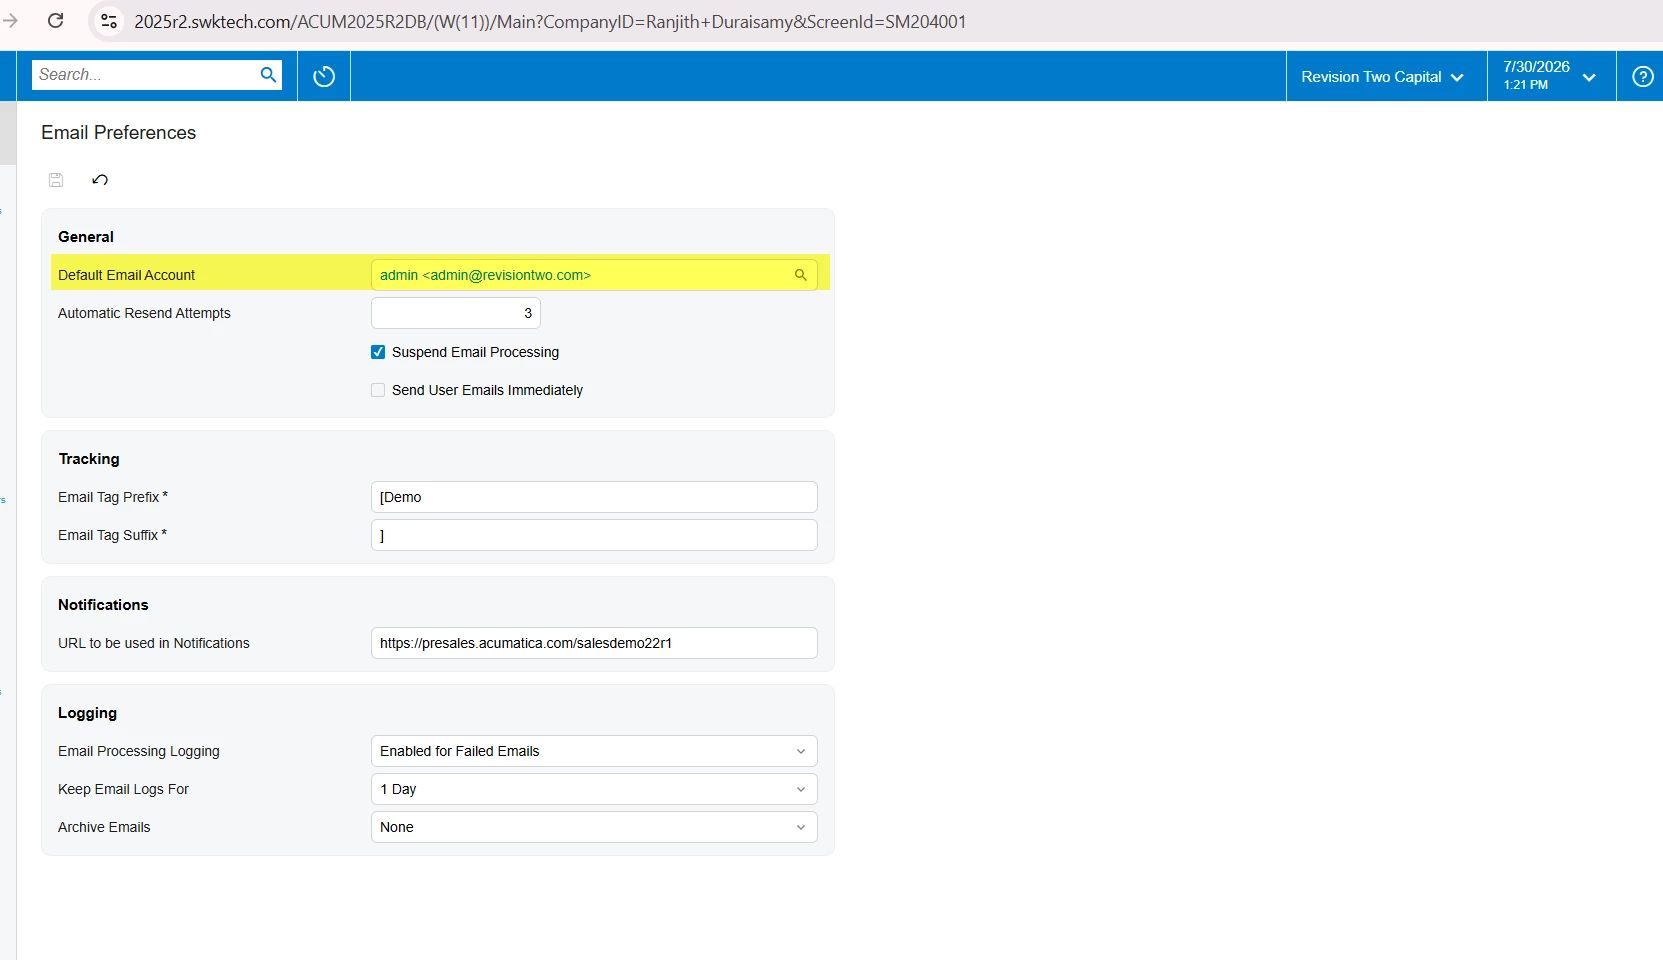This screenshot has height=960, width=1663.
Task: Click the Tracking section heading
Action: click(x=89, y=459)
